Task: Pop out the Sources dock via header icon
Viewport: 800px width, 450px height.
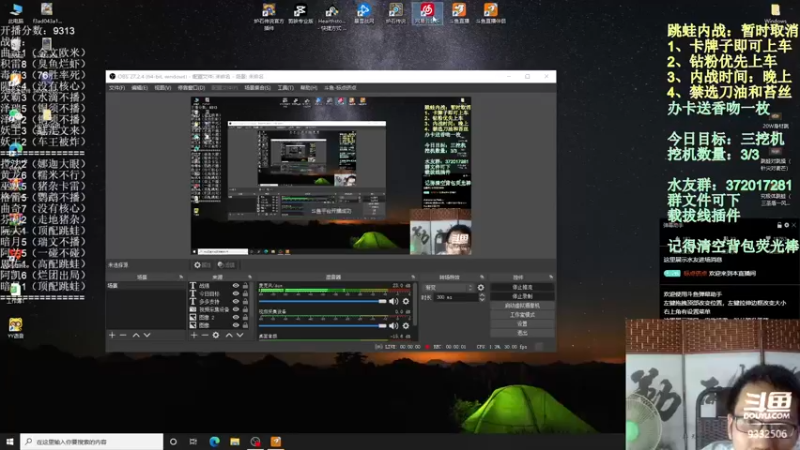Action: (249, 277)
